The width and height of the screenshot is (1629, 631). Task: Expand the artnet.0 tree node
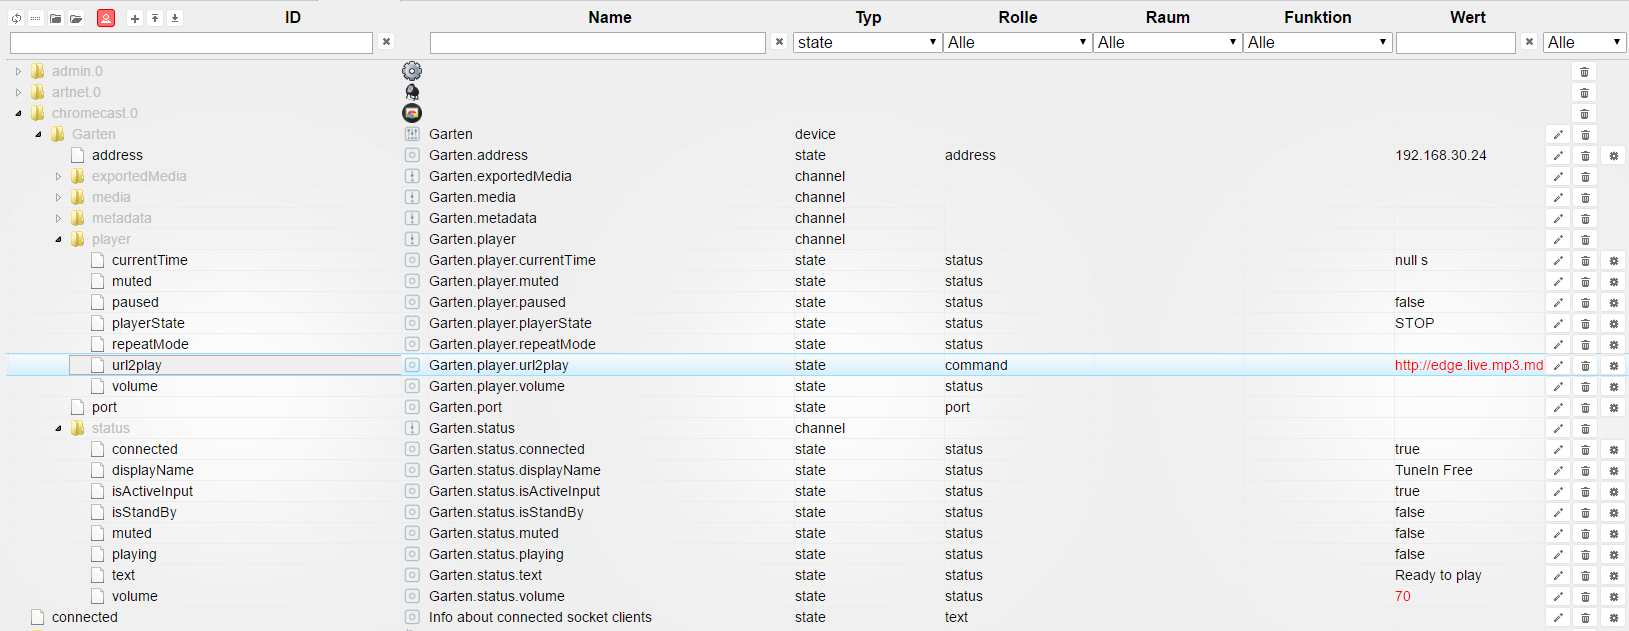[x=18, y=92]
